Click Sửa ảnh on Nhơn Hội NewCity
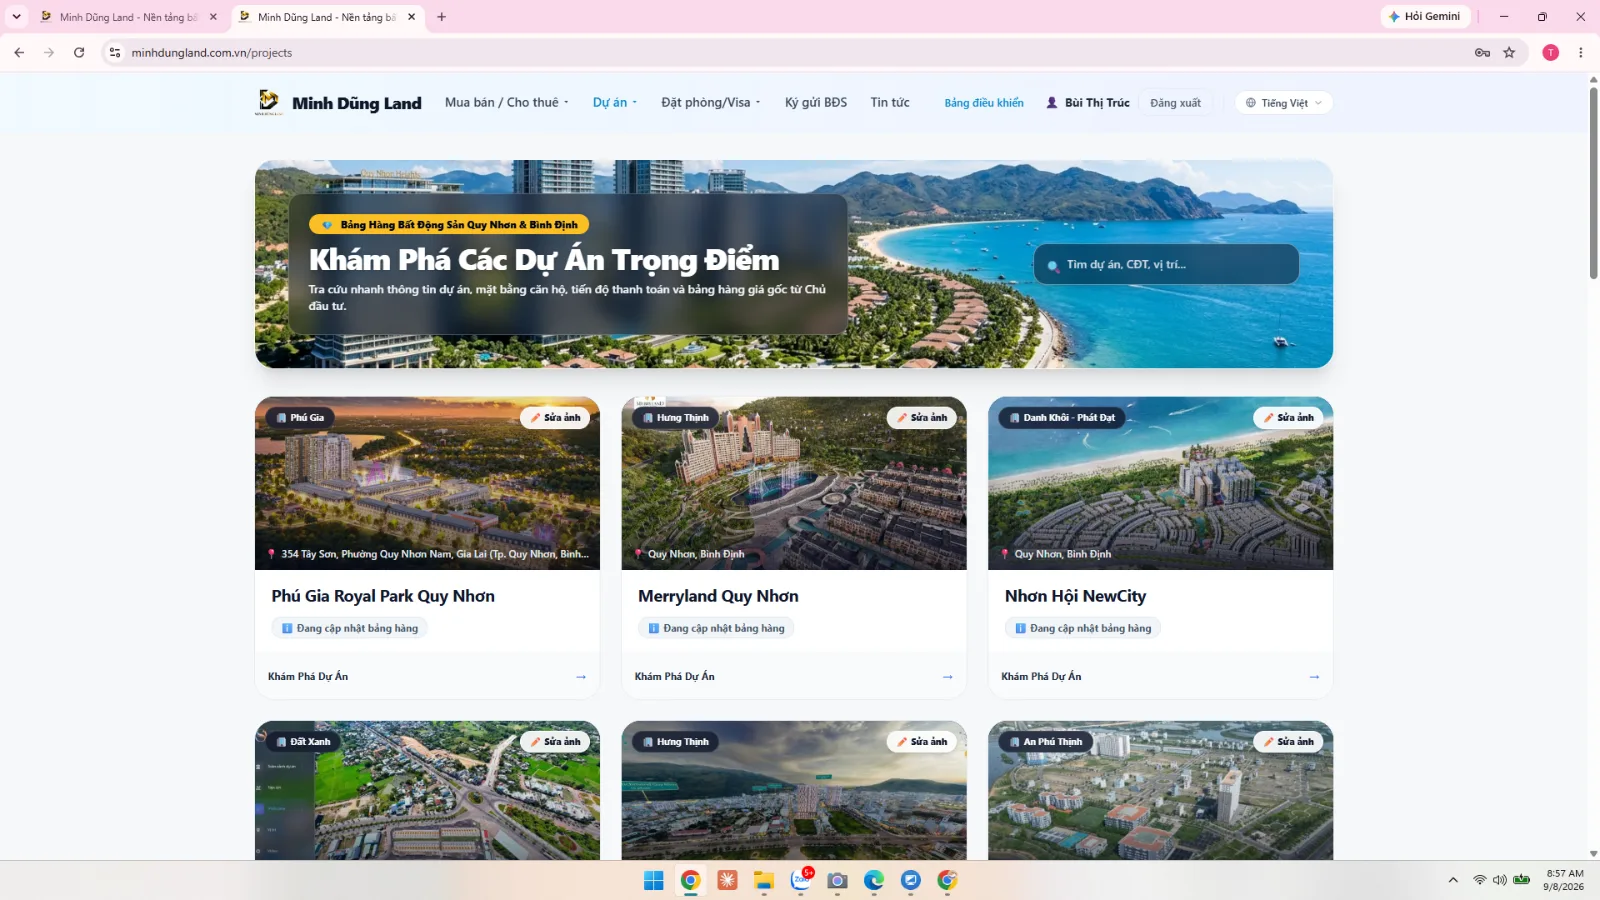The image size is (1600, 900). tap(1288, 418)
